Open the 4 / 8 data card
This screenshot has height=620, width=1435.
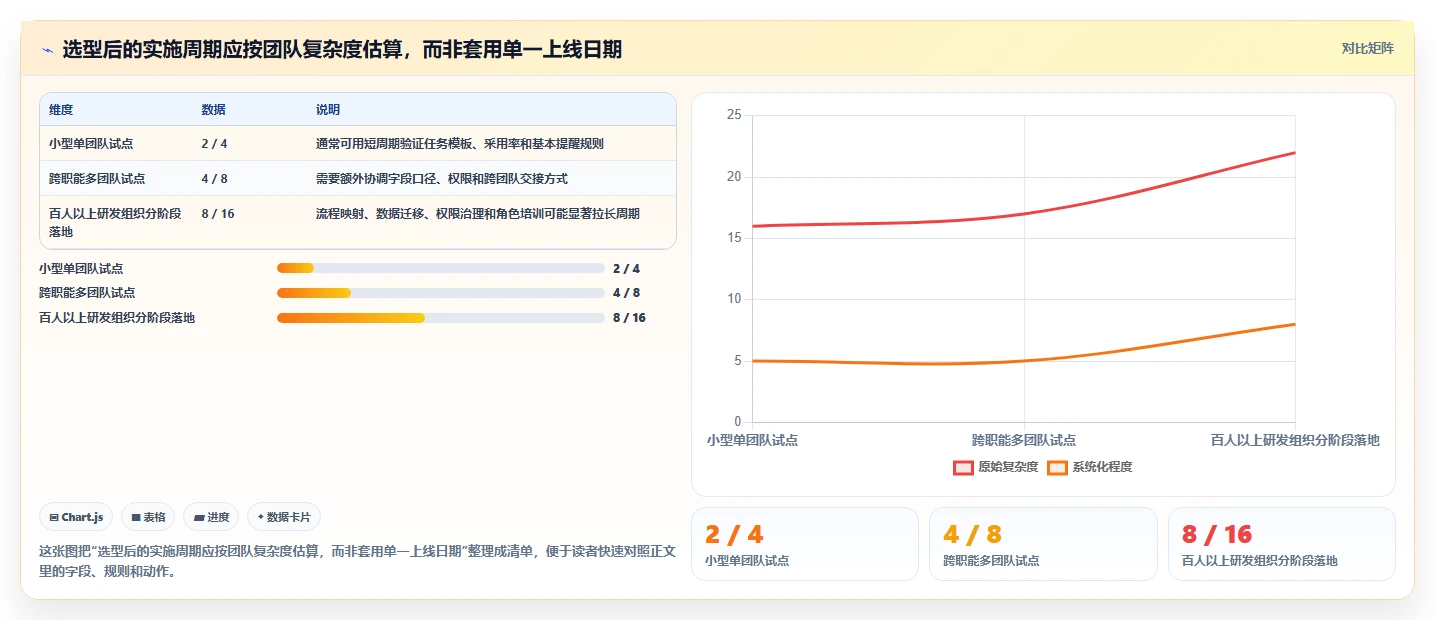tap(1043, 544)
